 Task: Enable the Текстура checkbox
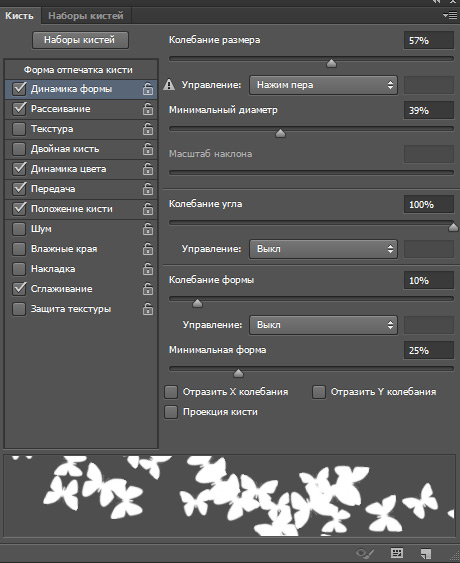(x=19, y=129)
